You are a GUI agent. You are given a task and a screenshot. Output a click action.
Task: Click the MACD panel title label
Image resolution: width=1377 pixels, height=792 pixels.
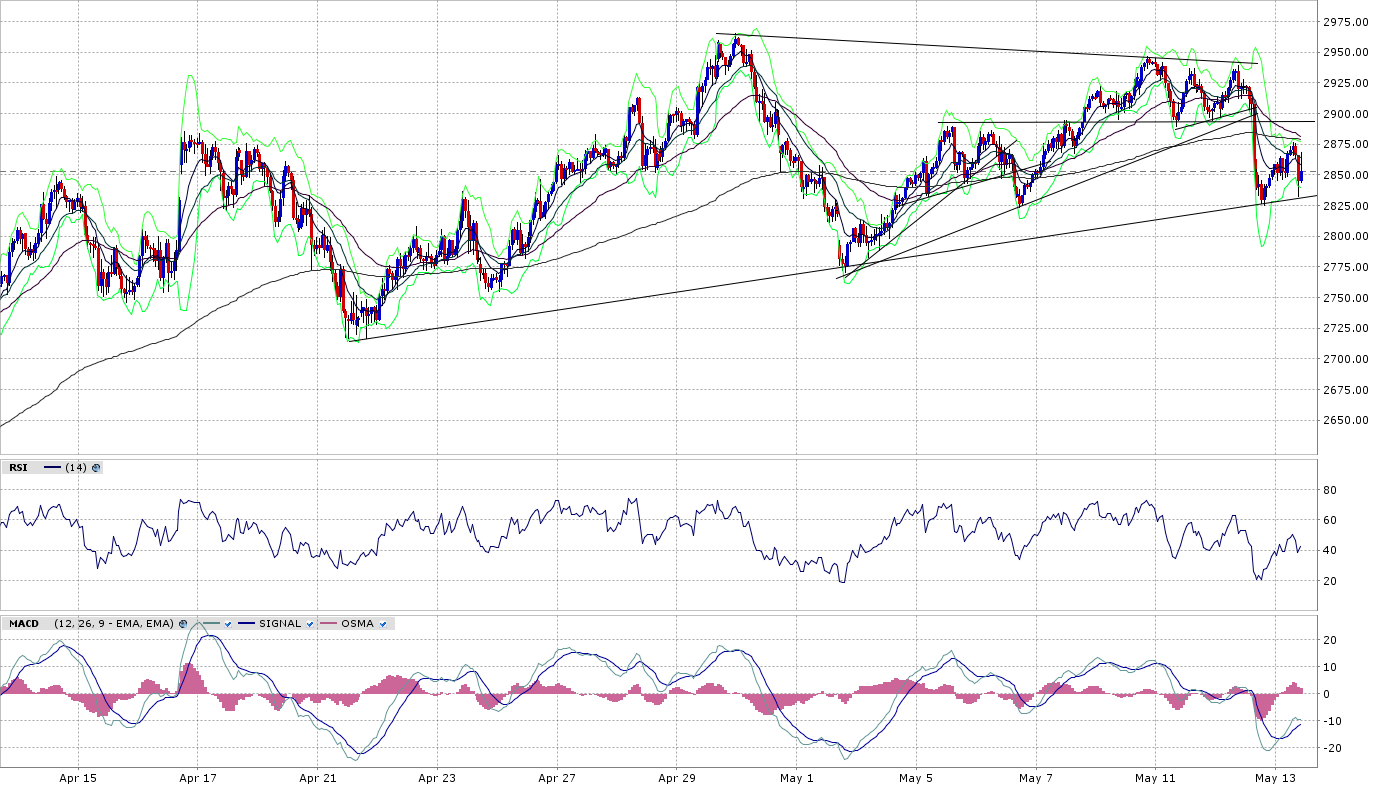click(23, 624)
